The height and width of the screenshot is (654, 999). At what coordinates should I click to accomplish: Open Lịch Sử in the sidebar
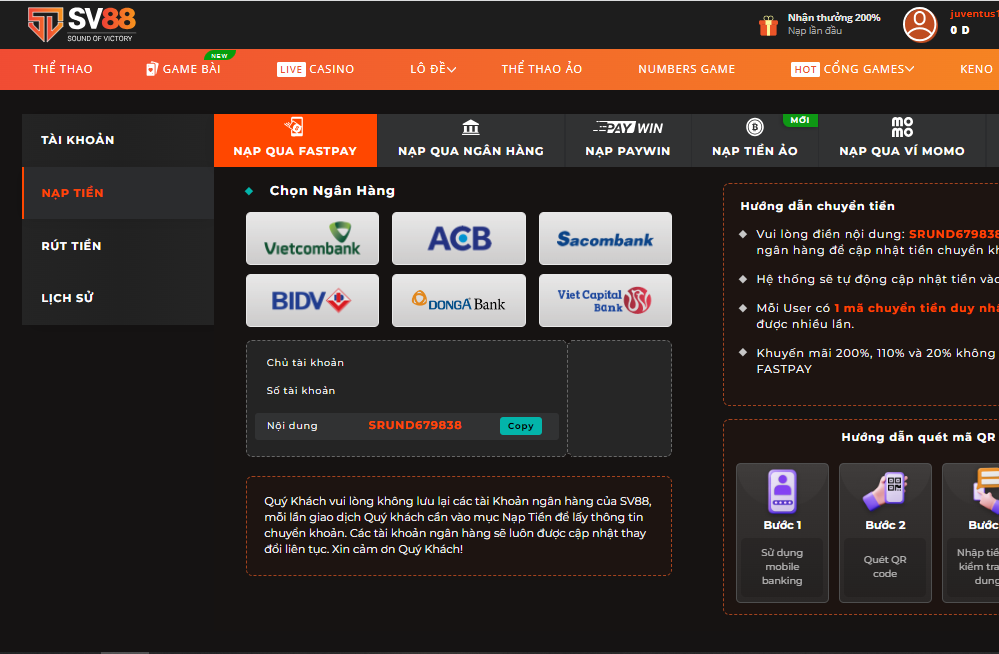118,298
